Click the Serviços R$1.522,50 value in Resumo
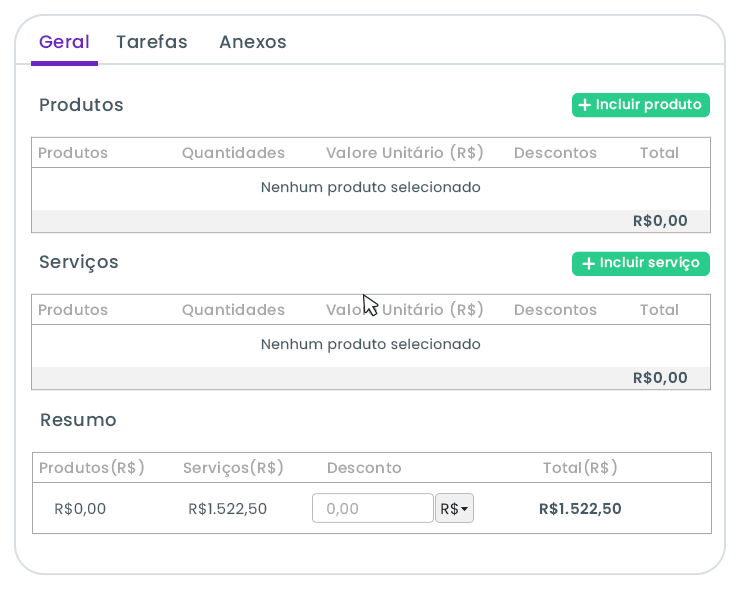This screenshot has width=740, height=610. tap(228, 508)
